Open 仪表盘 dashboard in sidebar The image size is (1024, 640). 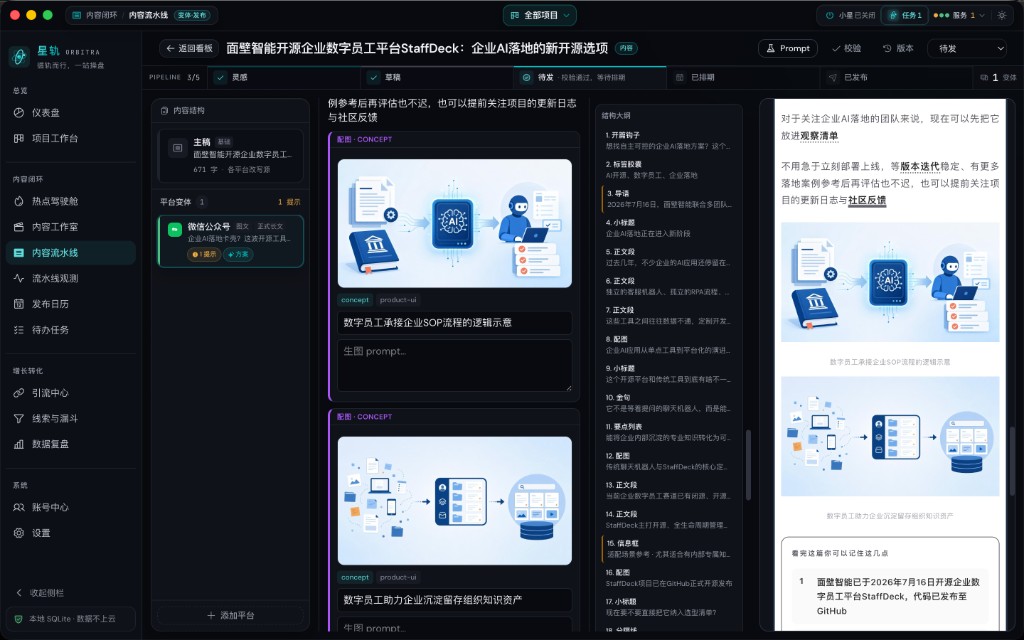[71, 112]
